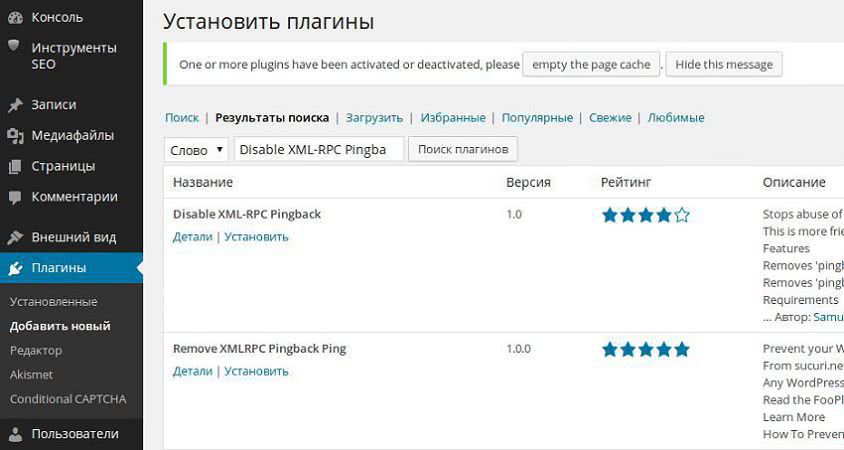Click the Внешний вид brush icon
This screenshot has width=844, height=450.
coord(15,238)
